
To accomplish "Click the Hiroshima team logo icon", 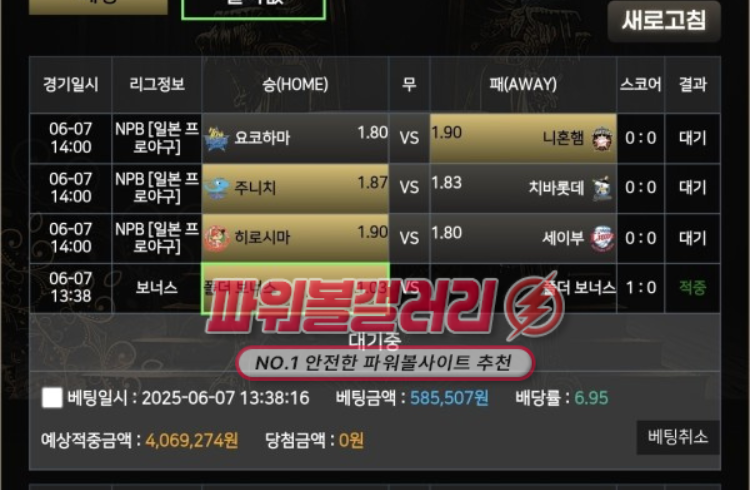I will pos(217,238).
